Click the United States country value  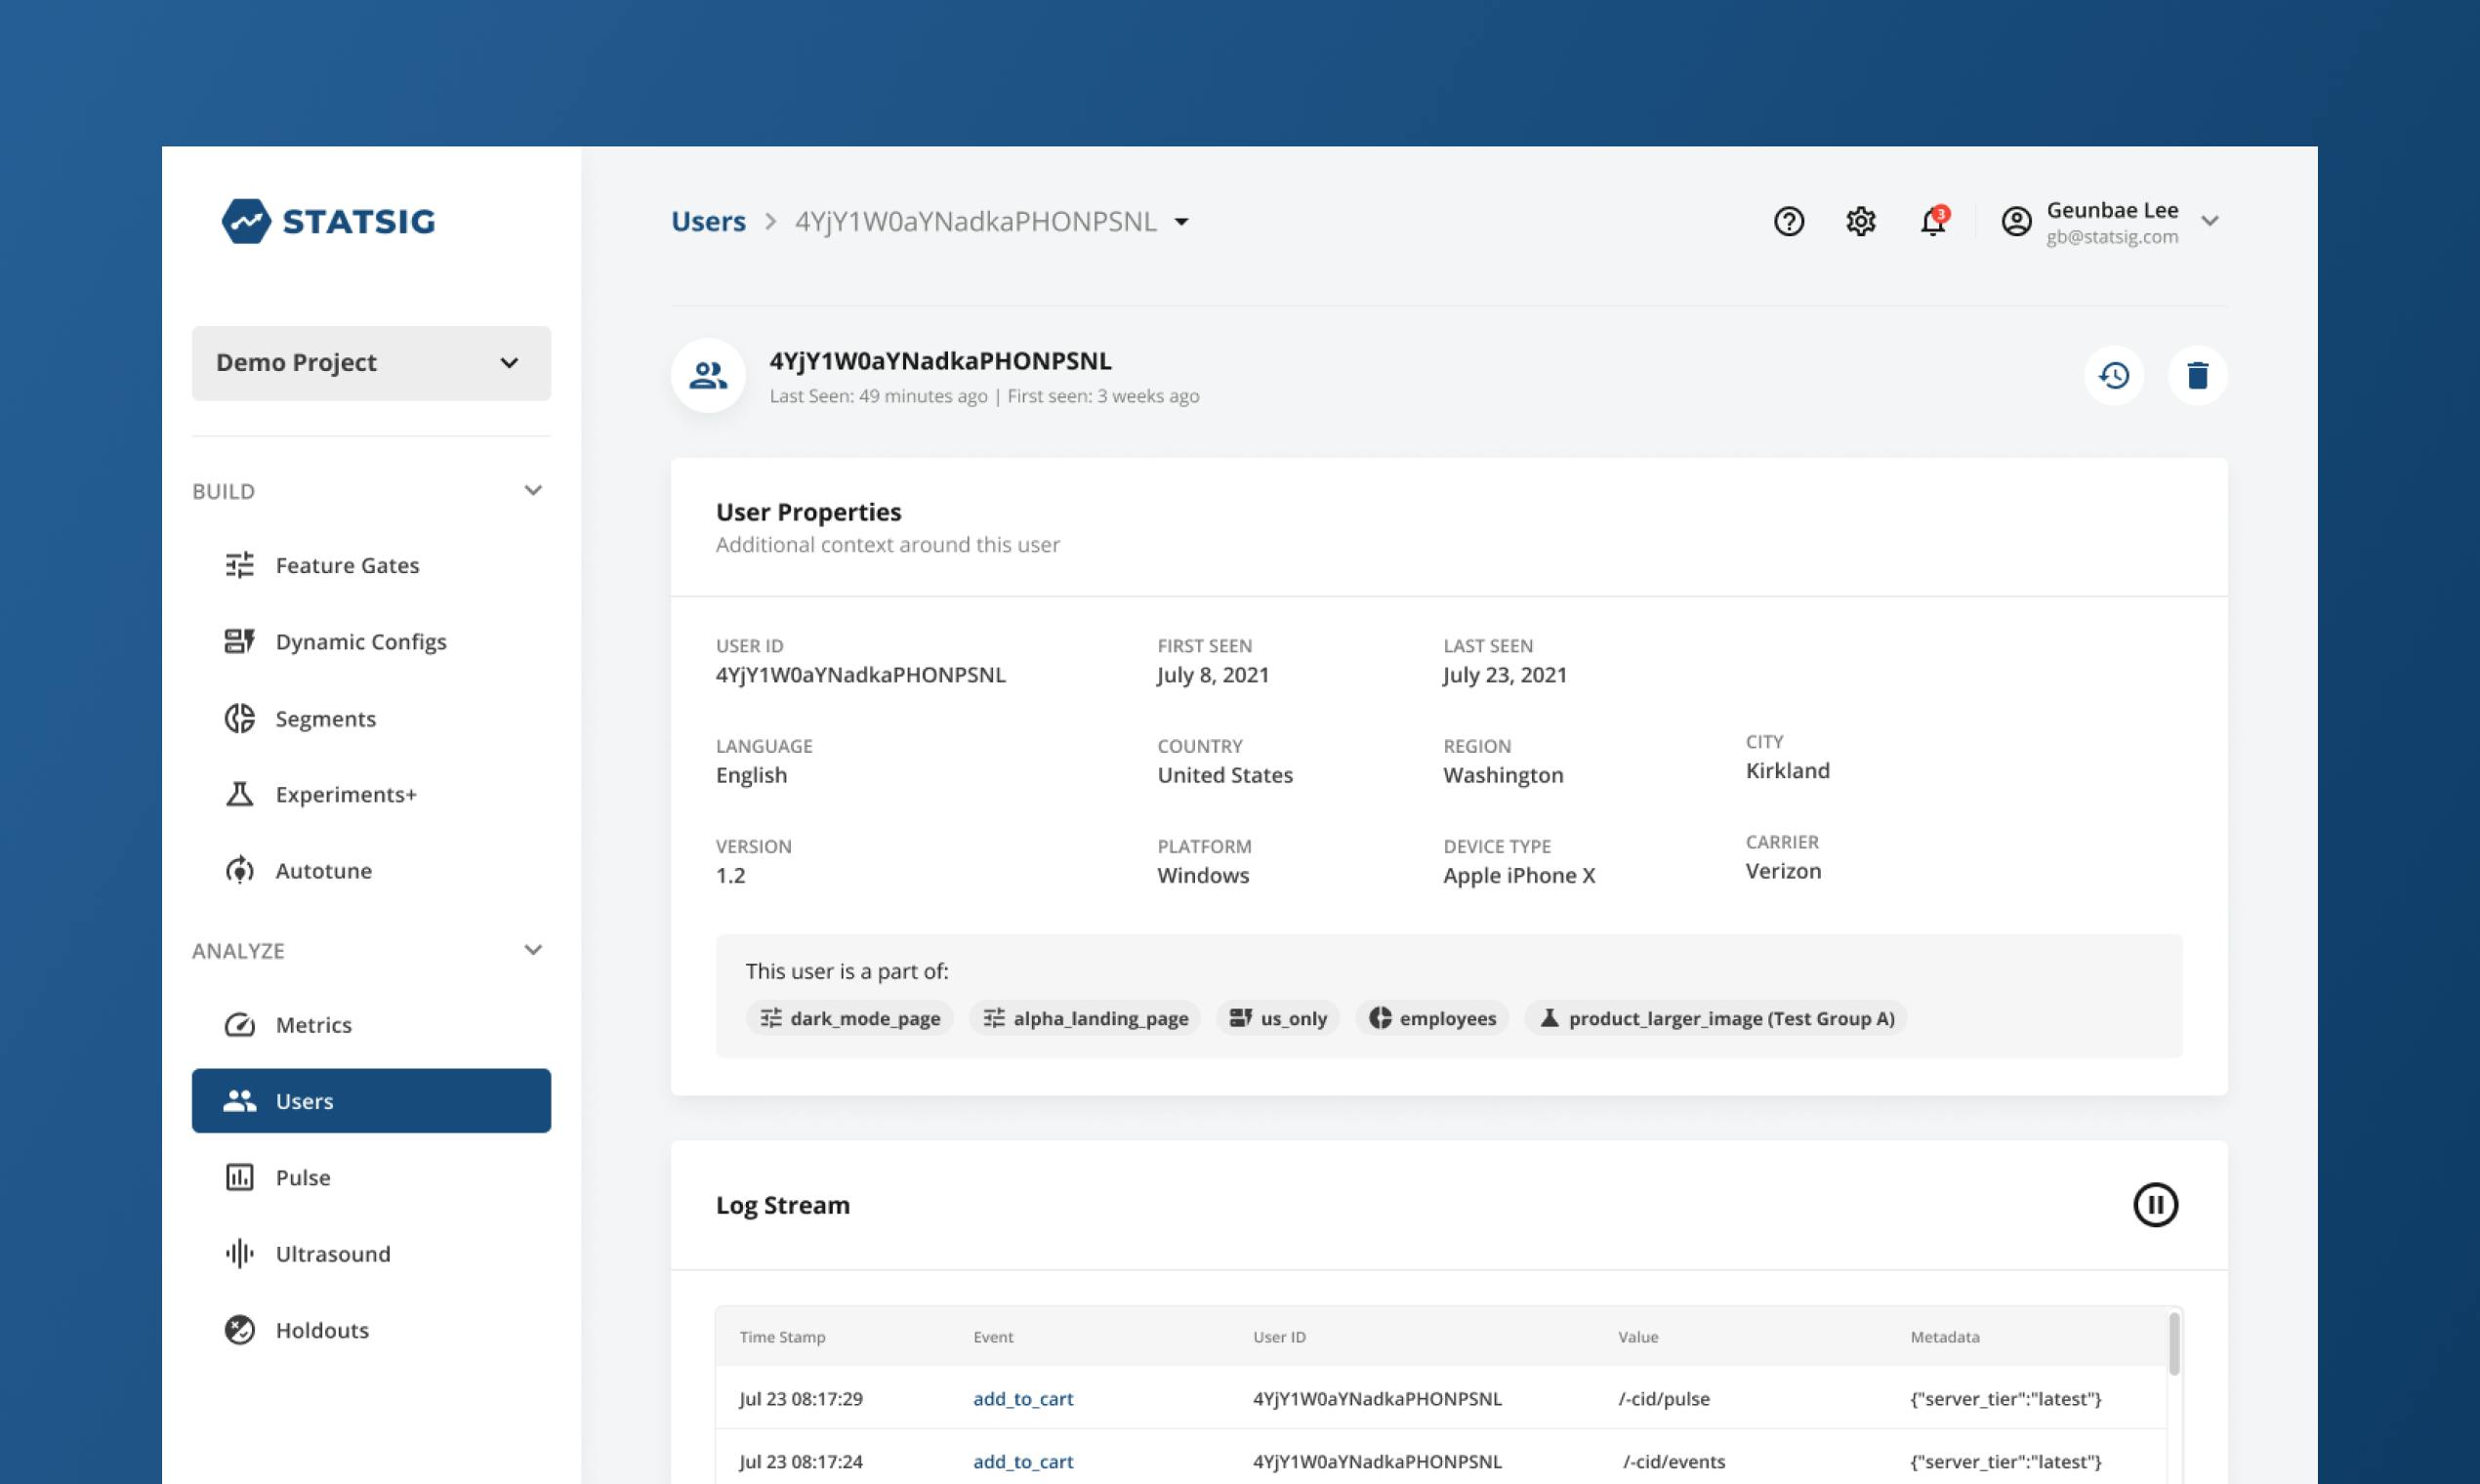[1225, 775]
